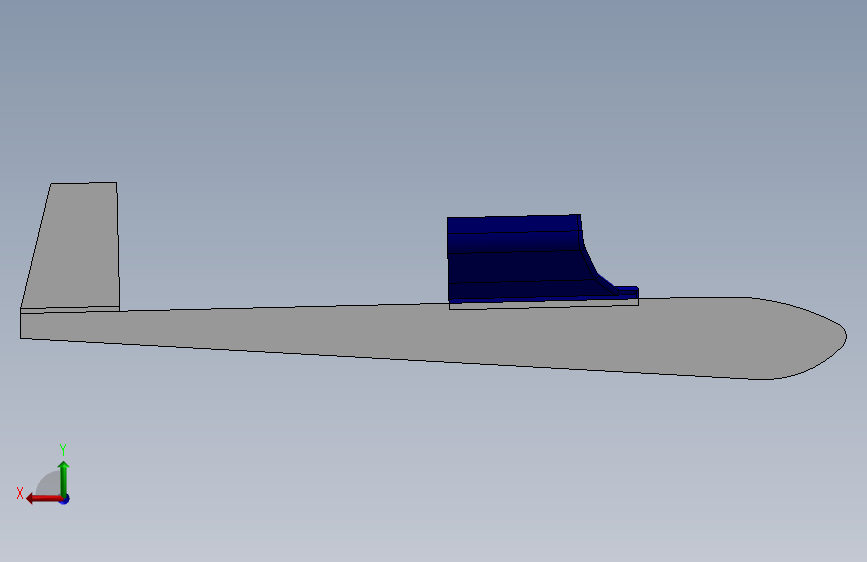Click the blue origin ball of the triad
Image resolution: width=867 pixels, height=562 pixels.
point(65,499)
